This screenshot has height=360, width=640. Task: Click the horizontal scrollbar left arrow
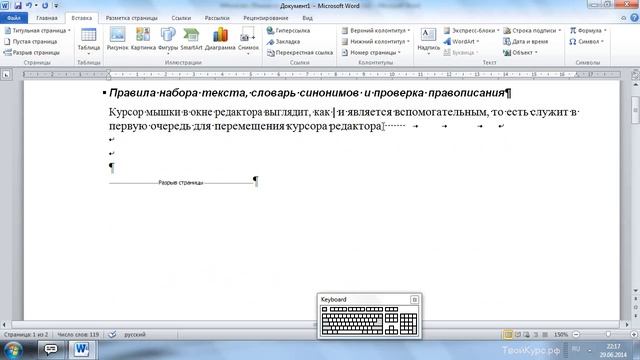point(4,325)
